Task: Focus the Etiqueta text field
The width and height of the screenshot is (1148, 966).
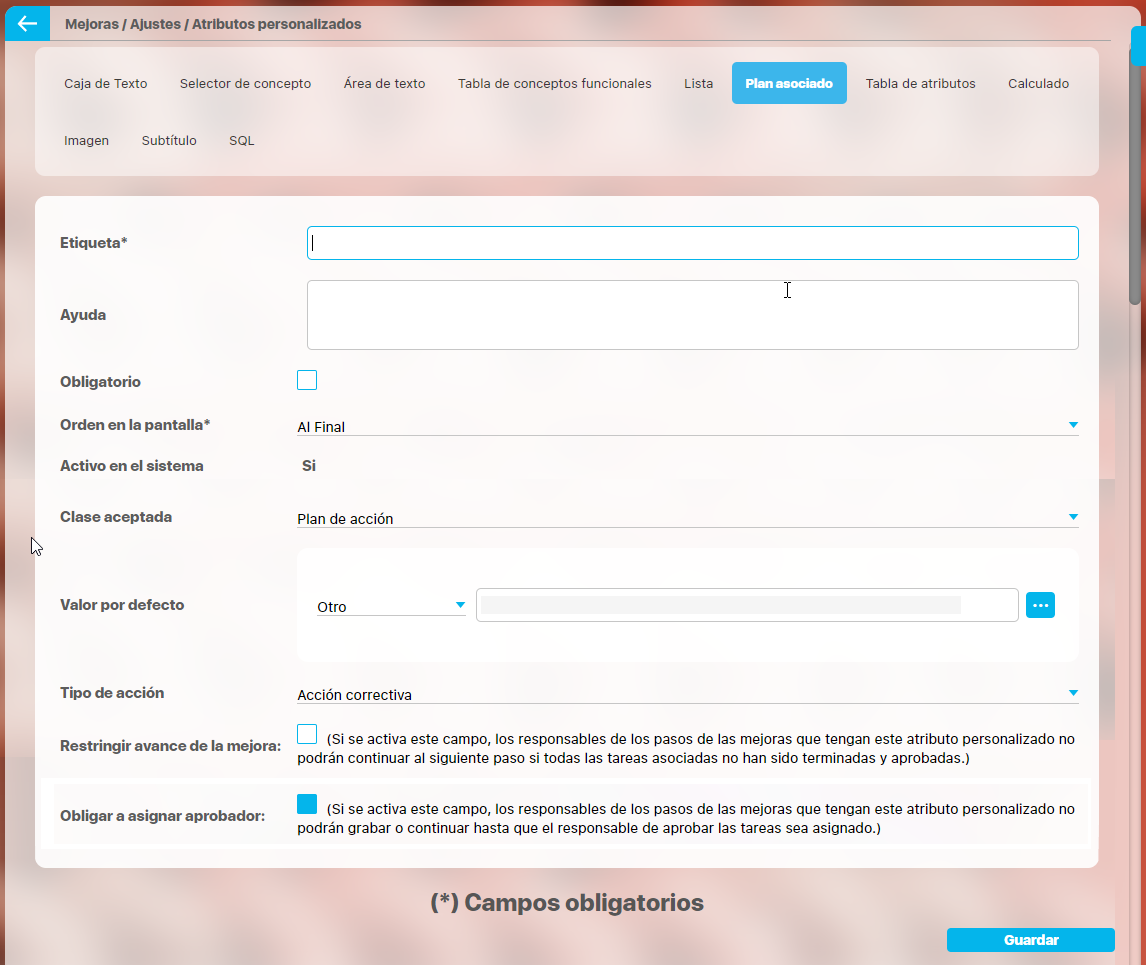Action: [x=692, y=243]
